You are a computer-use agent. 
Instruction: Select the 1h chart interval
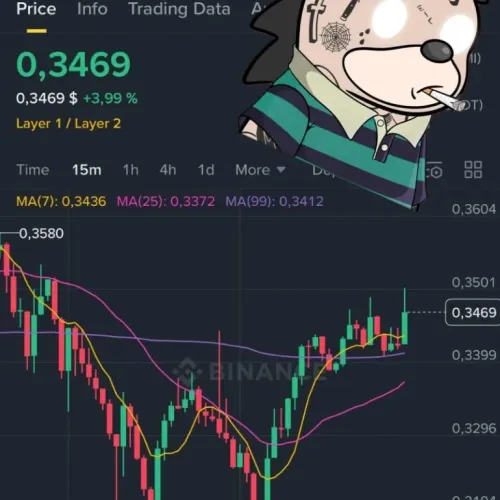131,170
